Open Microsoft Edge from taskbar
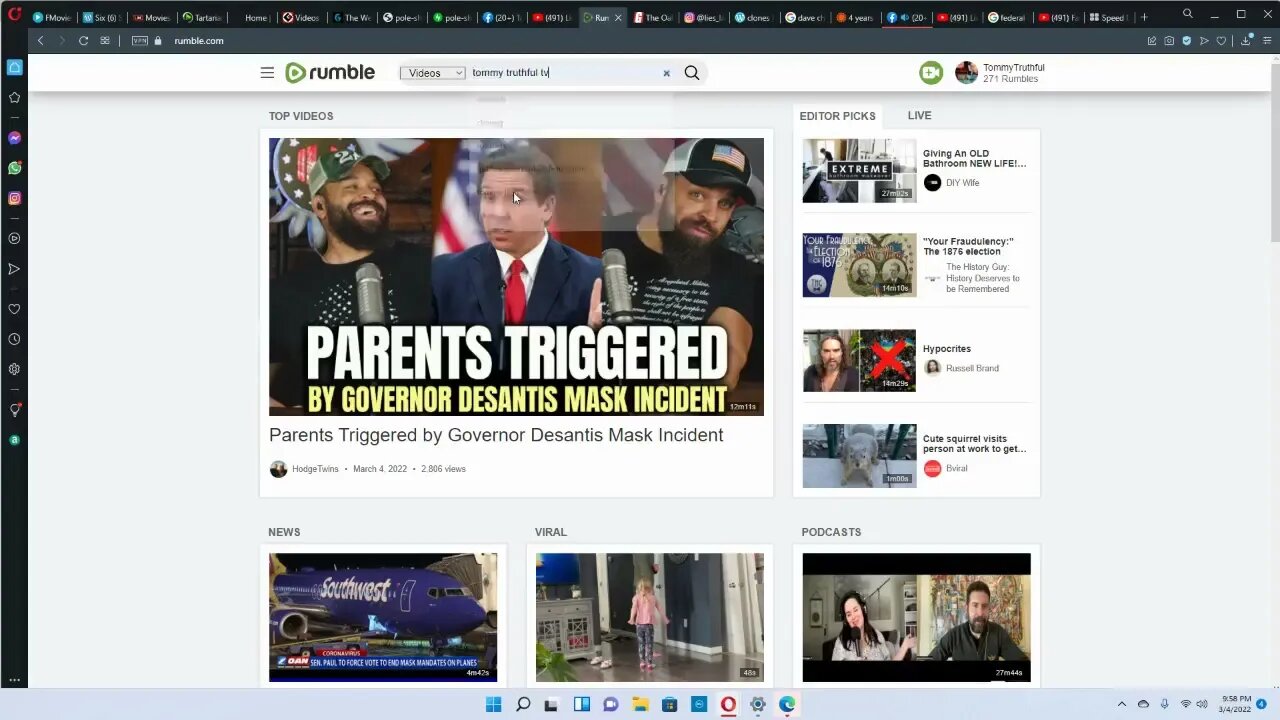1280x720 pixels. tap(787, 704)
